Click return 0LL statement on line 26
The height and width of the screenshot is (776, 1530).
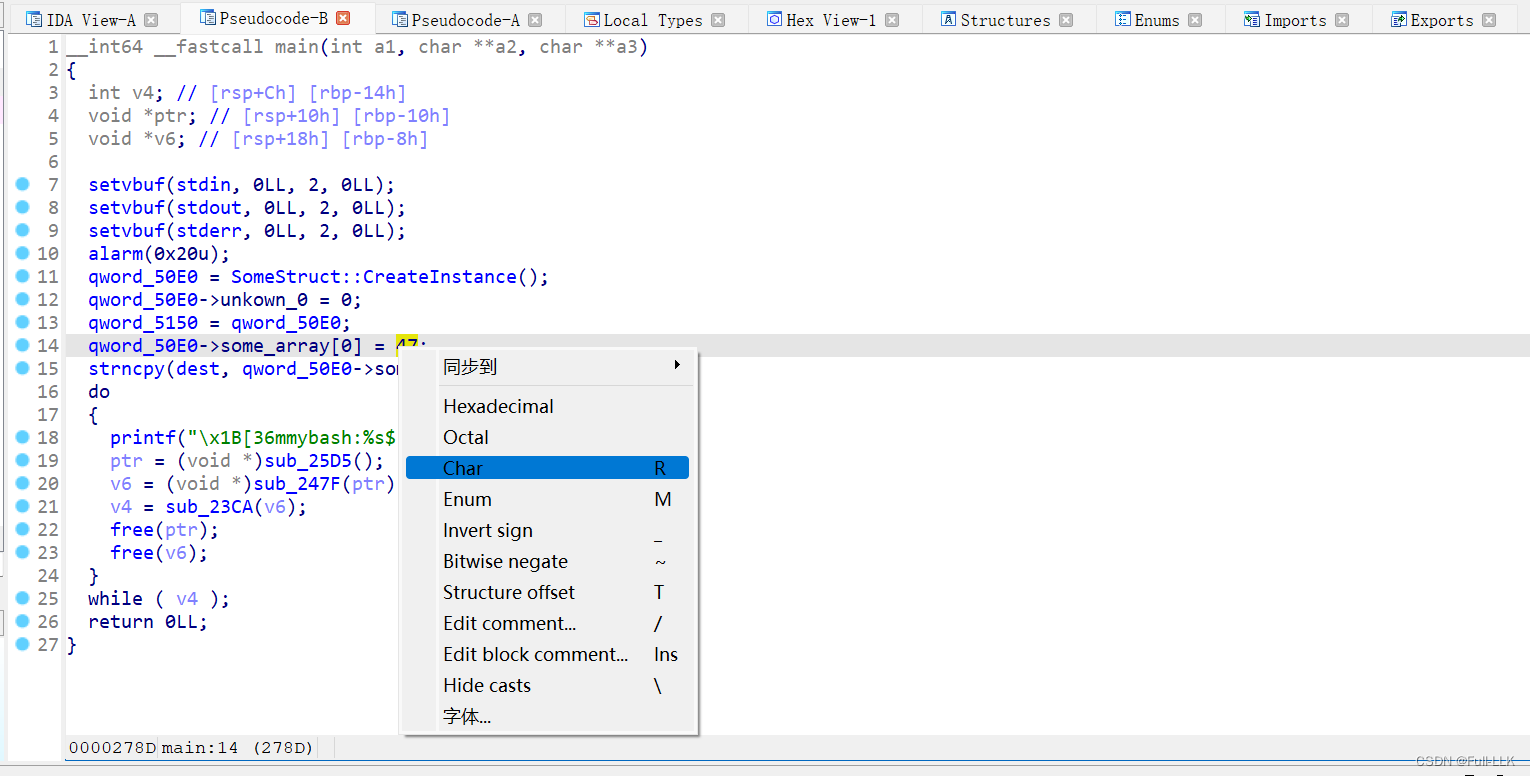coord(148,622)
